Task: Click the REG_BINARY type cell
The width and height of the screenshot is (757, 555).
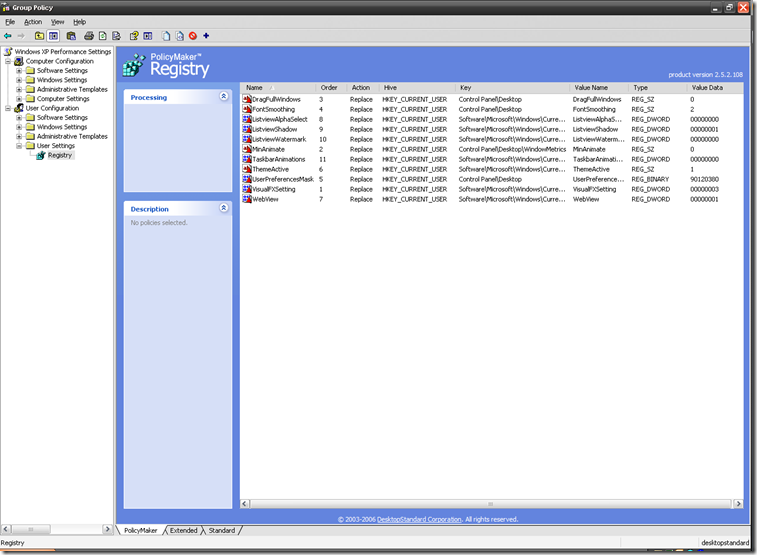Action: [650, 179]
